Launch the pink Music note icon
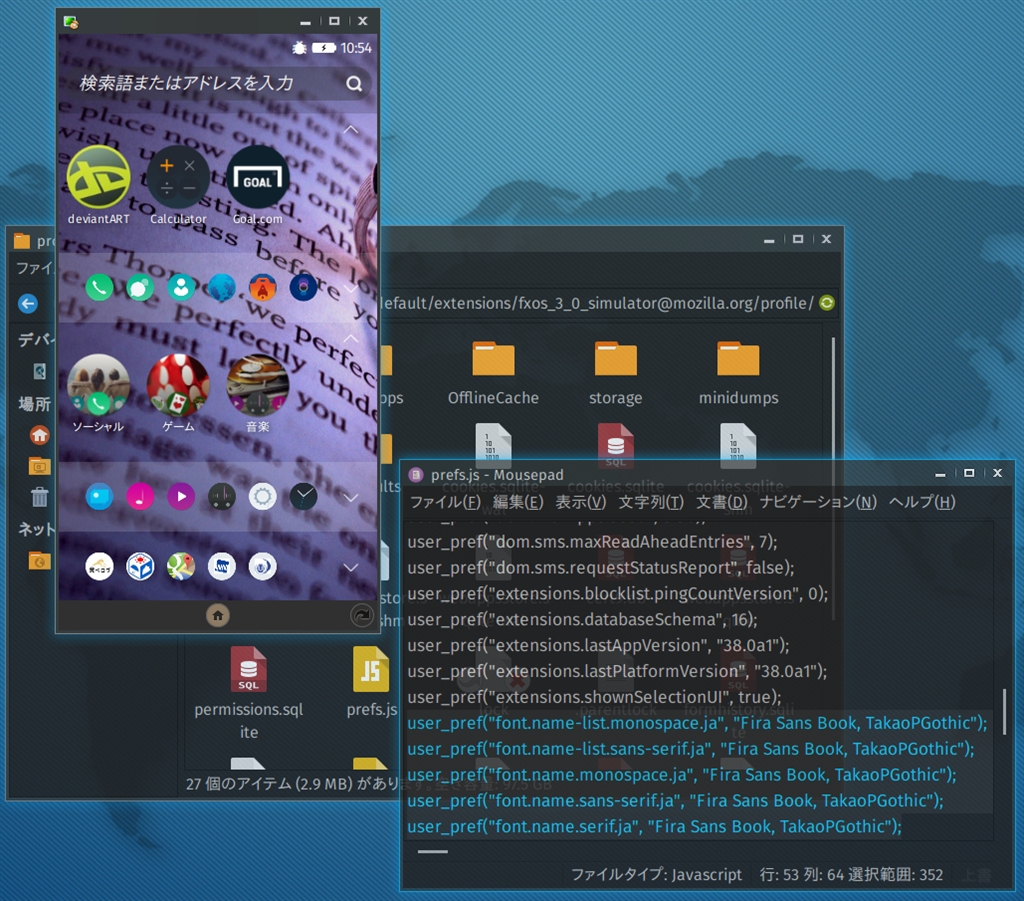This screenshot has width=1024, height=901. 140,497
